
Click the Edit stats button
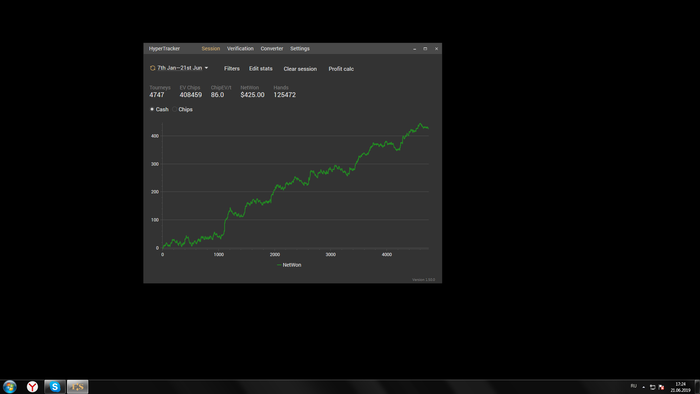pyautogui.click(x=261, y=69)
